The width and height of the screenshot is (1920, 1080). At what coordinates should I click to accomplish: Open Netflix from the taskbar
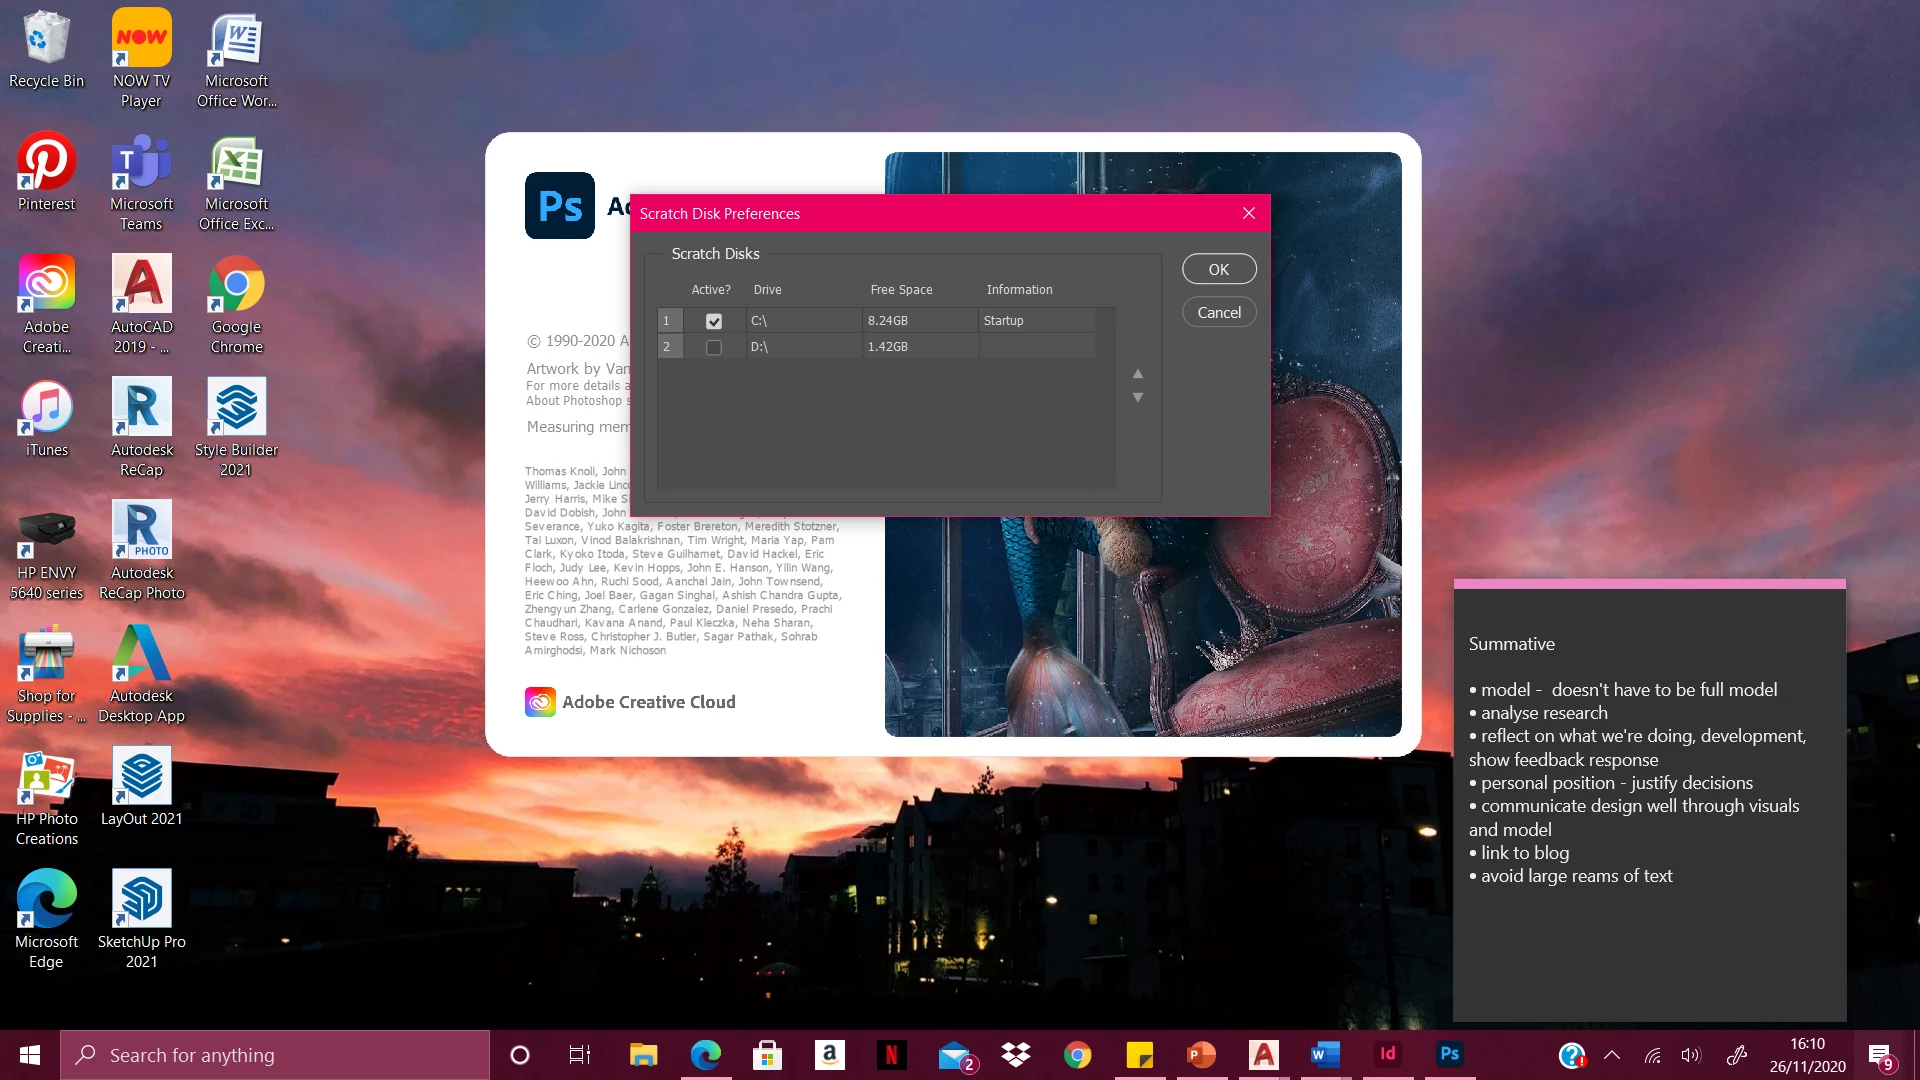[x=891, y=1054]
